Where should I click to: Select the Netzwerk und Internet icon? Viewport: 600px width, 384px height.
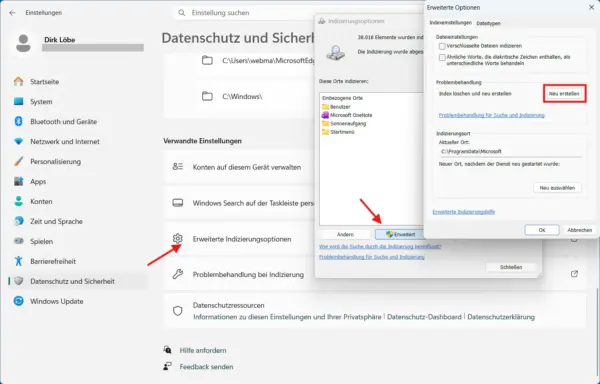tap(18, 141)
